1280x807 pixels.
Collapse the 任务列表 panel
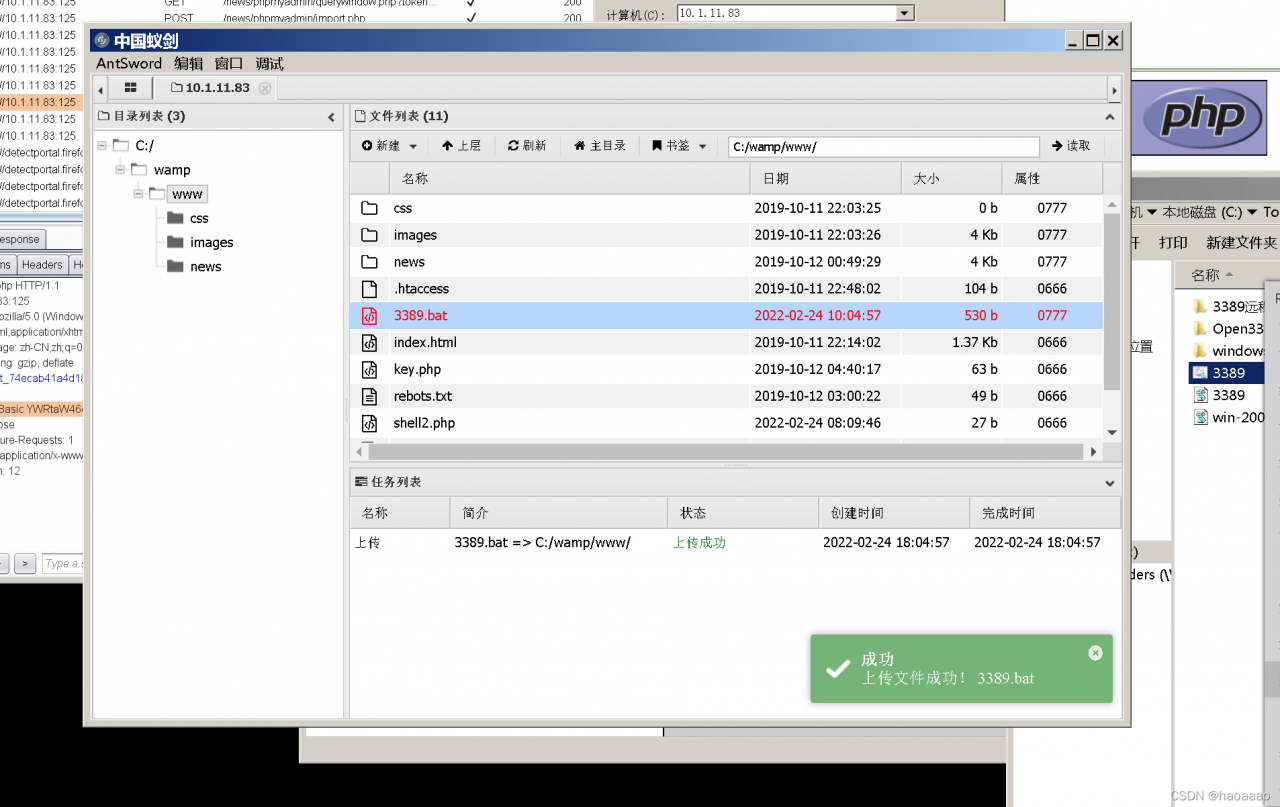click(1109, 483)
